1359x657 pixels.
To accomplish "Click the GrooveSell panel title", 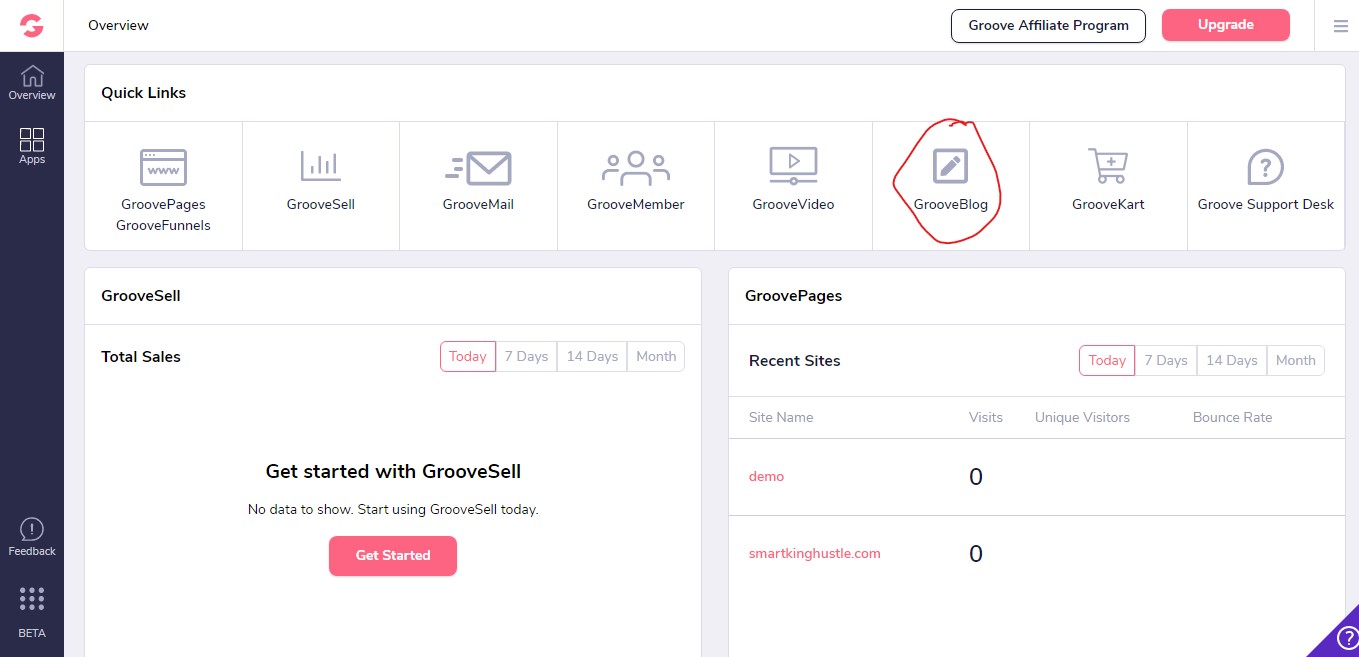I will click(140, 296).
